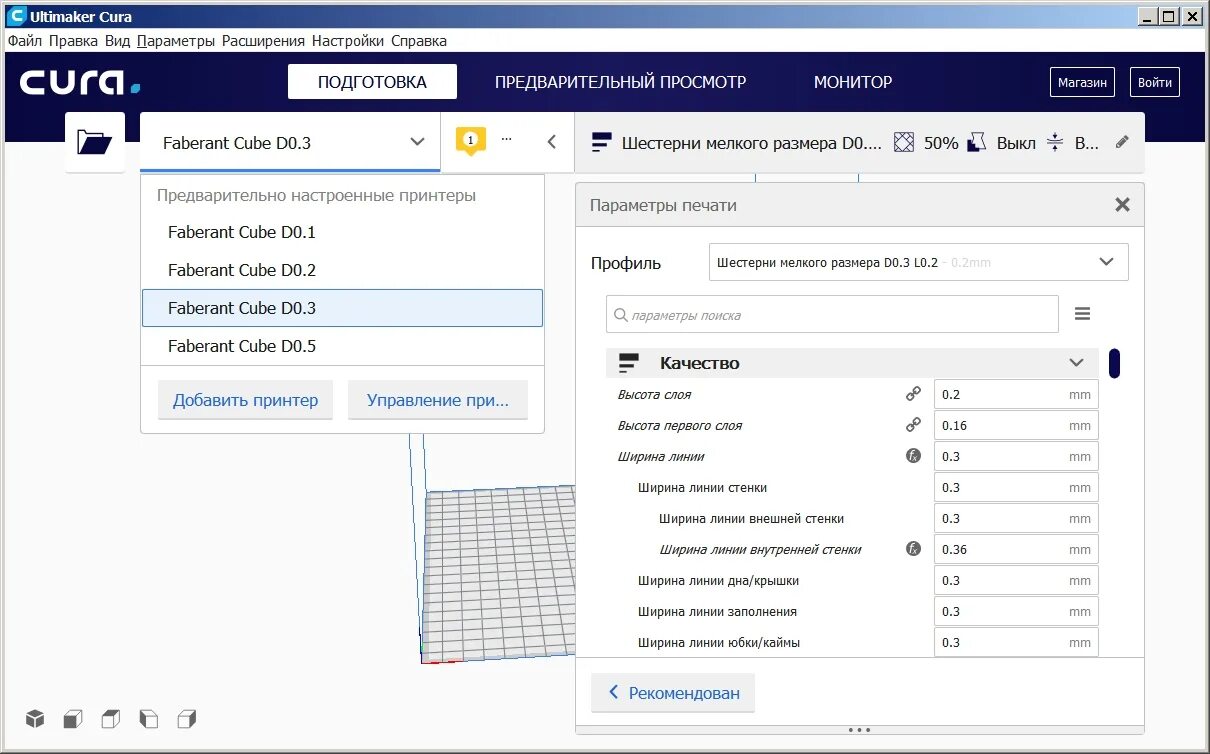Click Ширина линии заполнения value field
The height and width of the screenshot is (754, 1210).
1016,611
